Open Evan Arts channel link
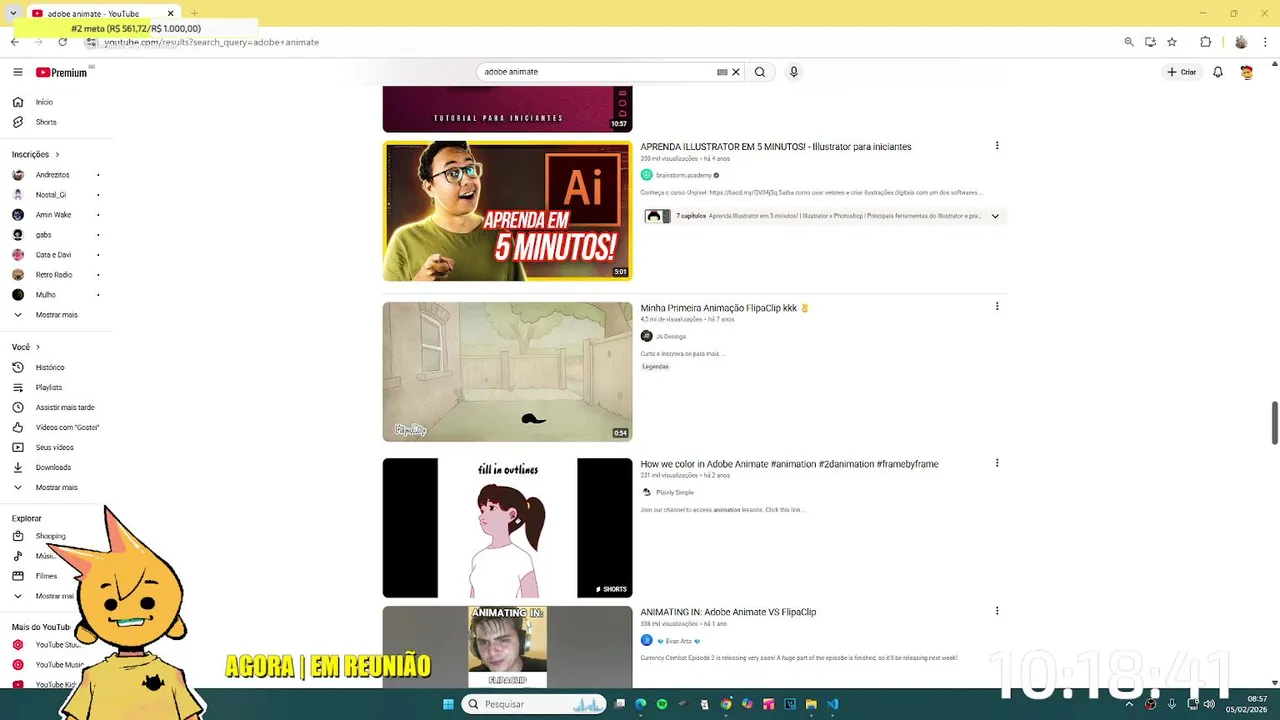 (x=678, y=641)
